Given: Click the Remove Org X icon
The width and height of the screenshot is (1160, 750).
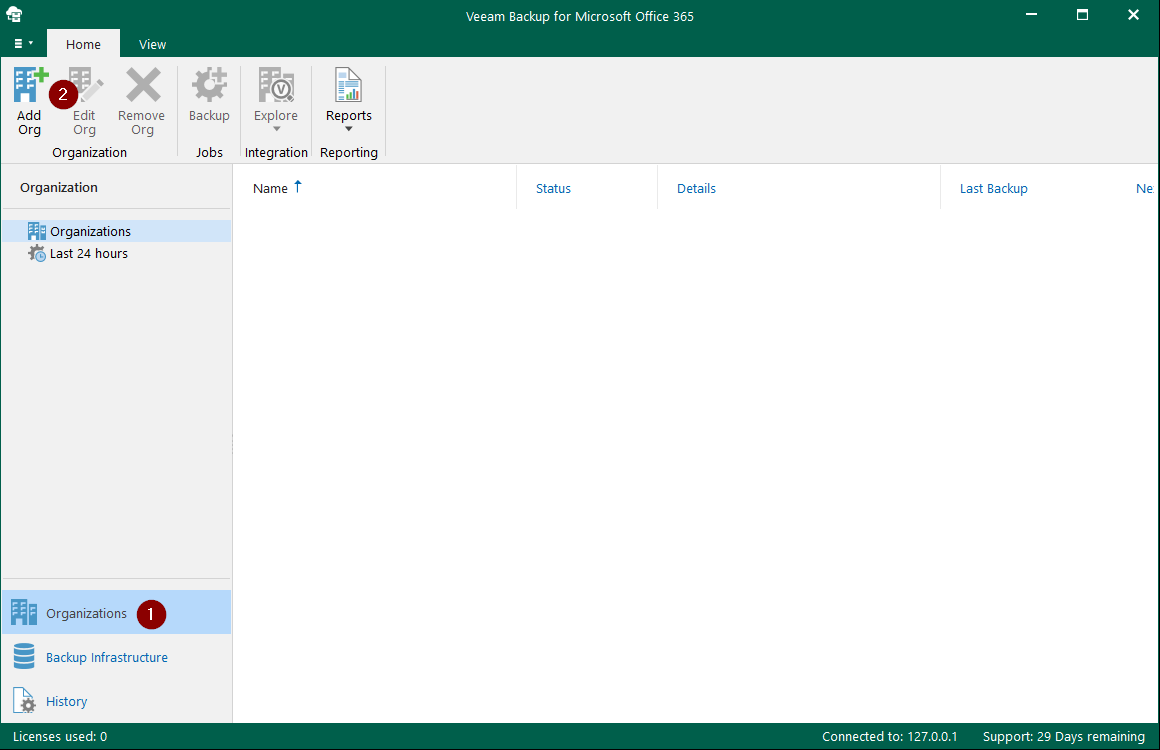Looking at the screenshot, I should 143,85.
